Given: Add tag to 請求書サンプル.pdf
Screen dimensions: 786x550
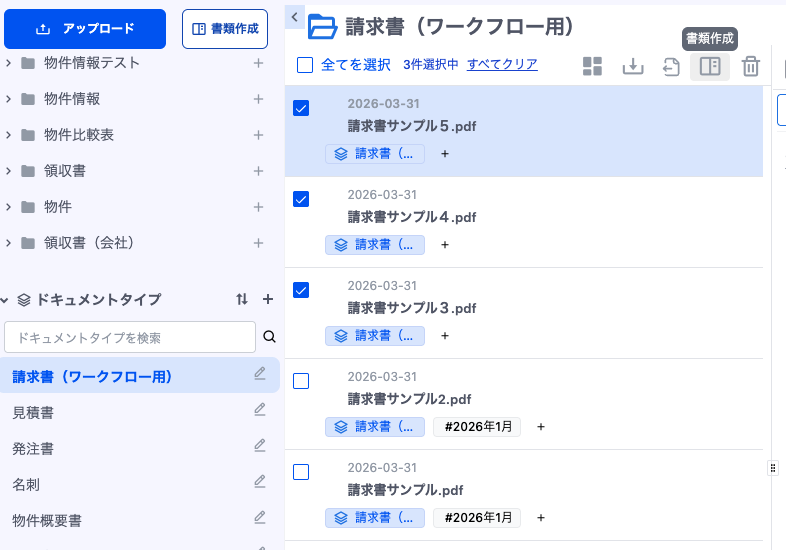Looking at the screenshot, I should coord(541,518).
